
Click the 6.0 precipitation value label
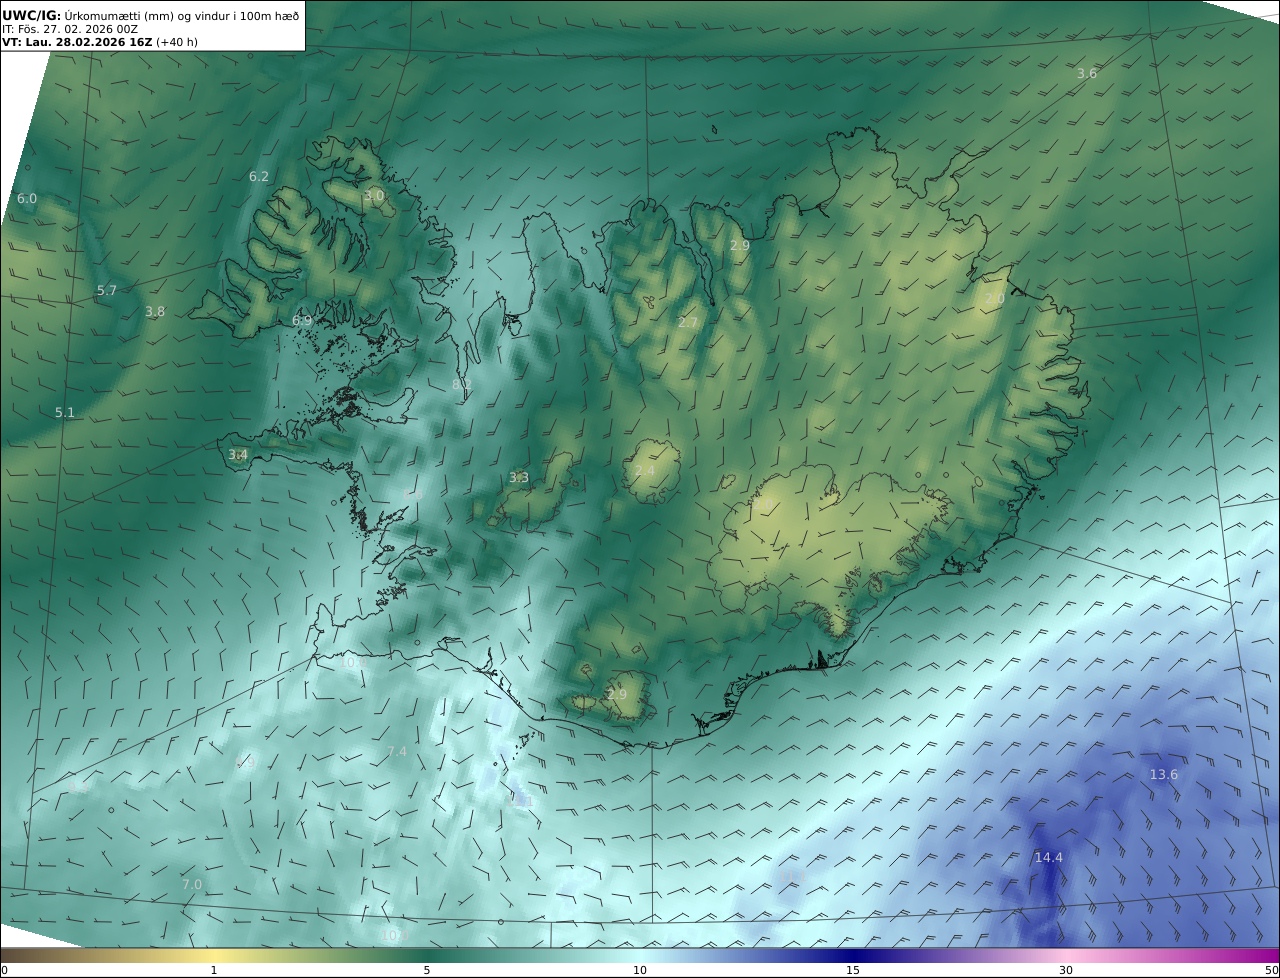coord(27,199)
